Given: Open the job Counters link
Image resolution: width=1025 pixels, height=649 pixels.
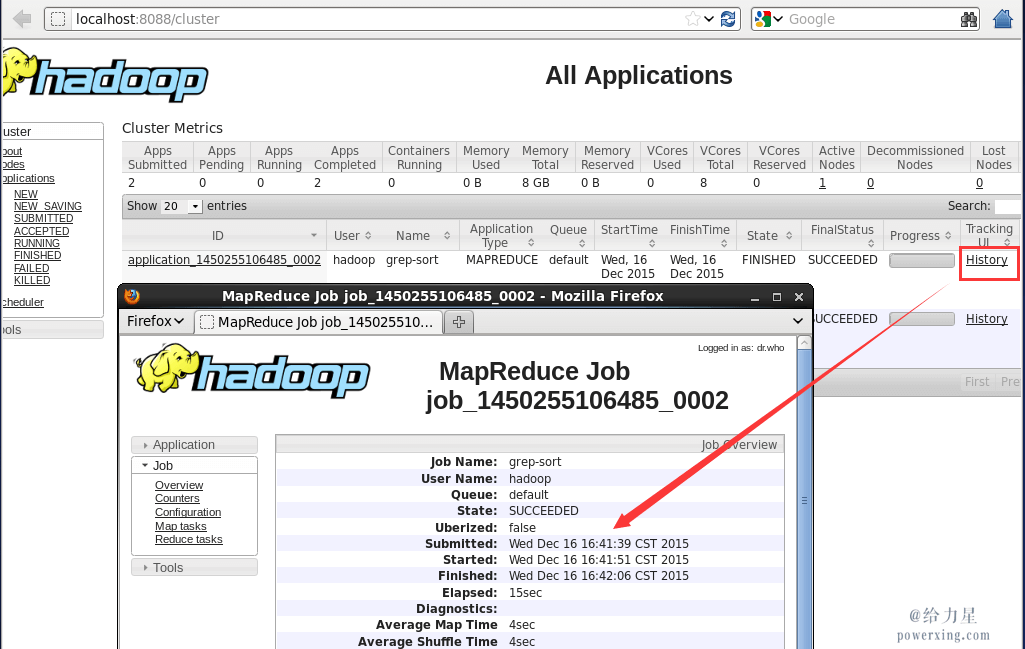Looking at the screenshot, I should [x=177, y=498].
